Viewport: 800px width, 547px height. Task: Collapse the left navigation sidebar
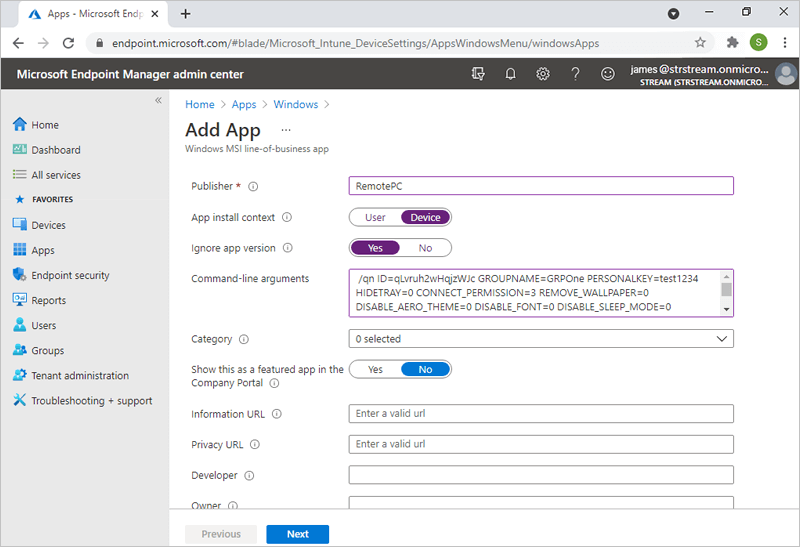[158, 100]
